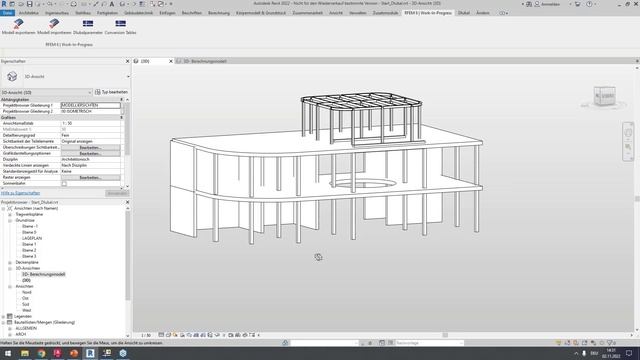Toggle Select pinned elements in status bar
Screen dimensions: 640x360
576,343
